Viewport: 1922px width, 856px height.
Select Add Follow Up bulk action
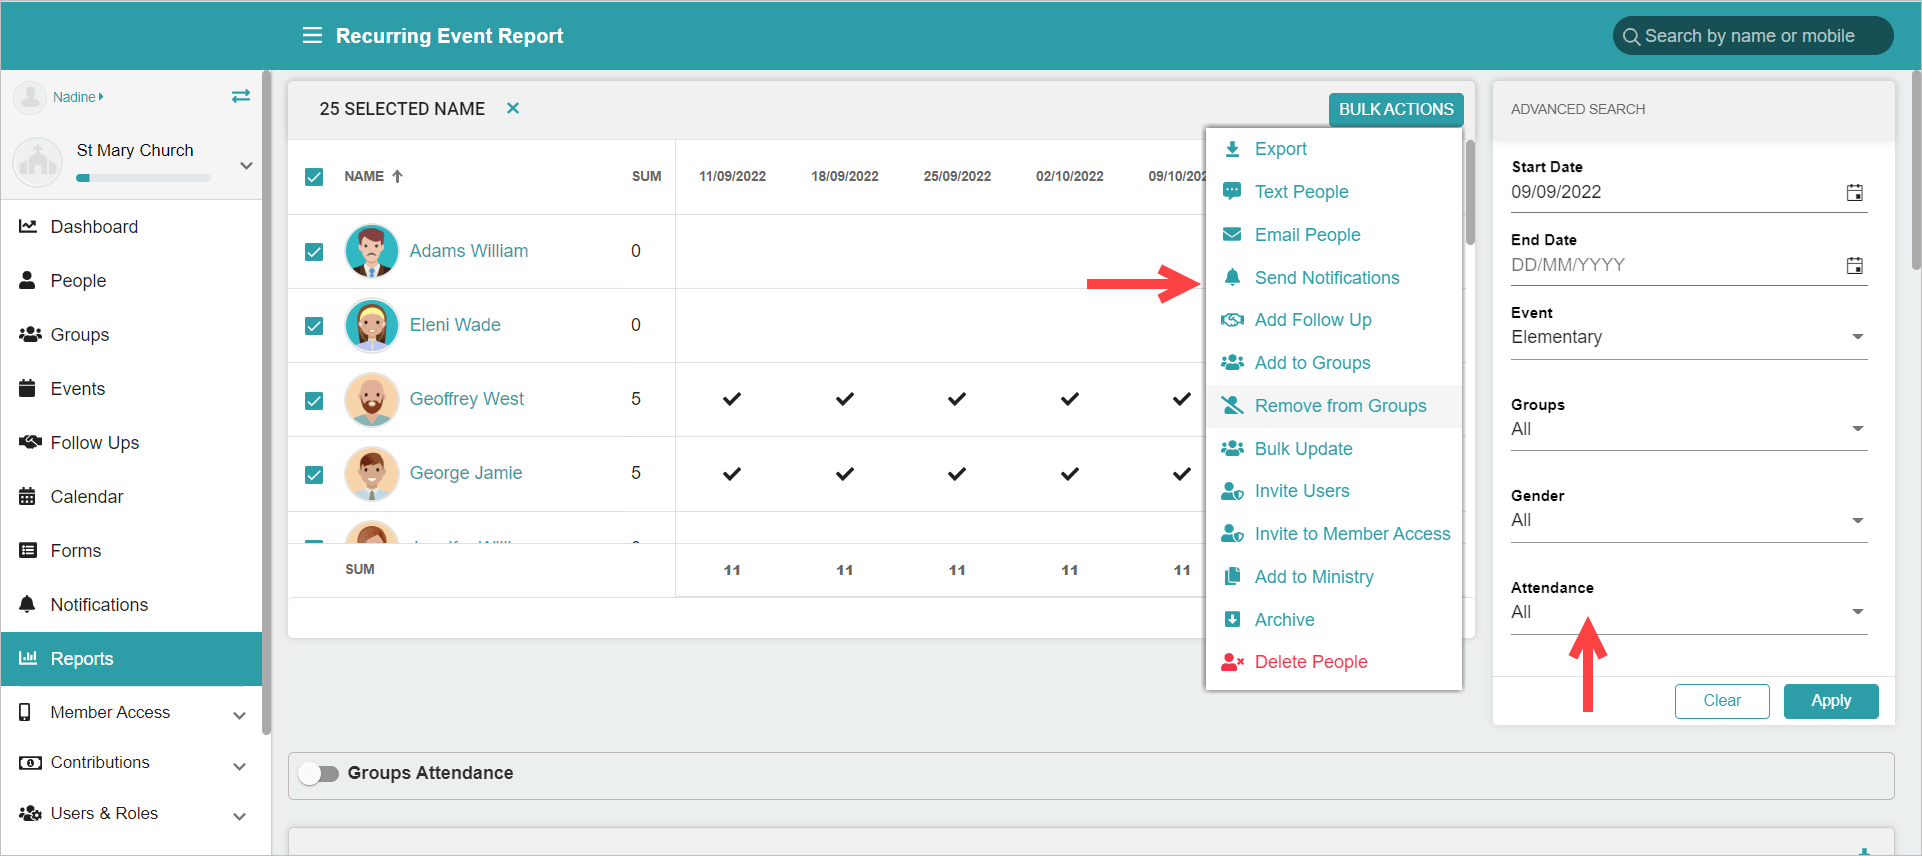point(1334,320)
